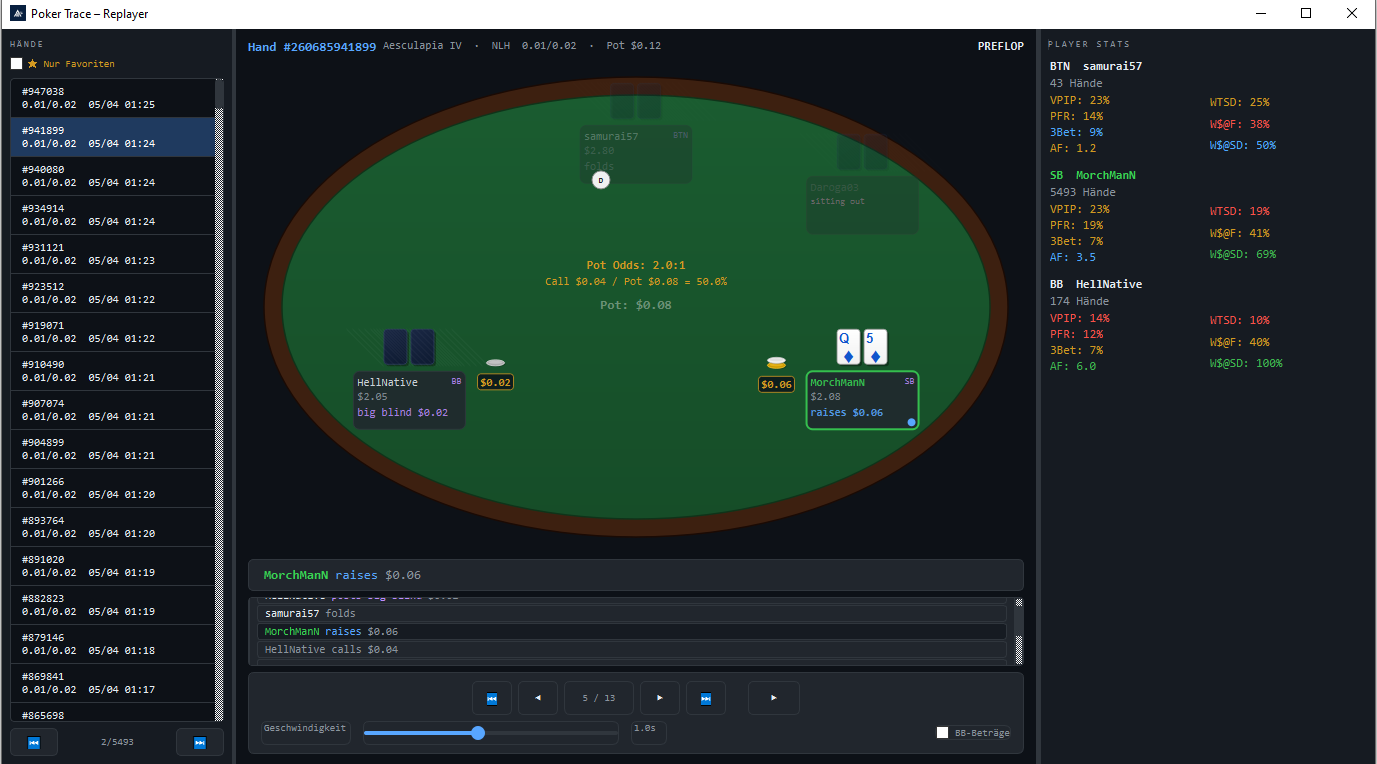The width and height of the screenshot is (1377, 764).
Task: Click the 5 of diamonds card
Action: point(876,347)
